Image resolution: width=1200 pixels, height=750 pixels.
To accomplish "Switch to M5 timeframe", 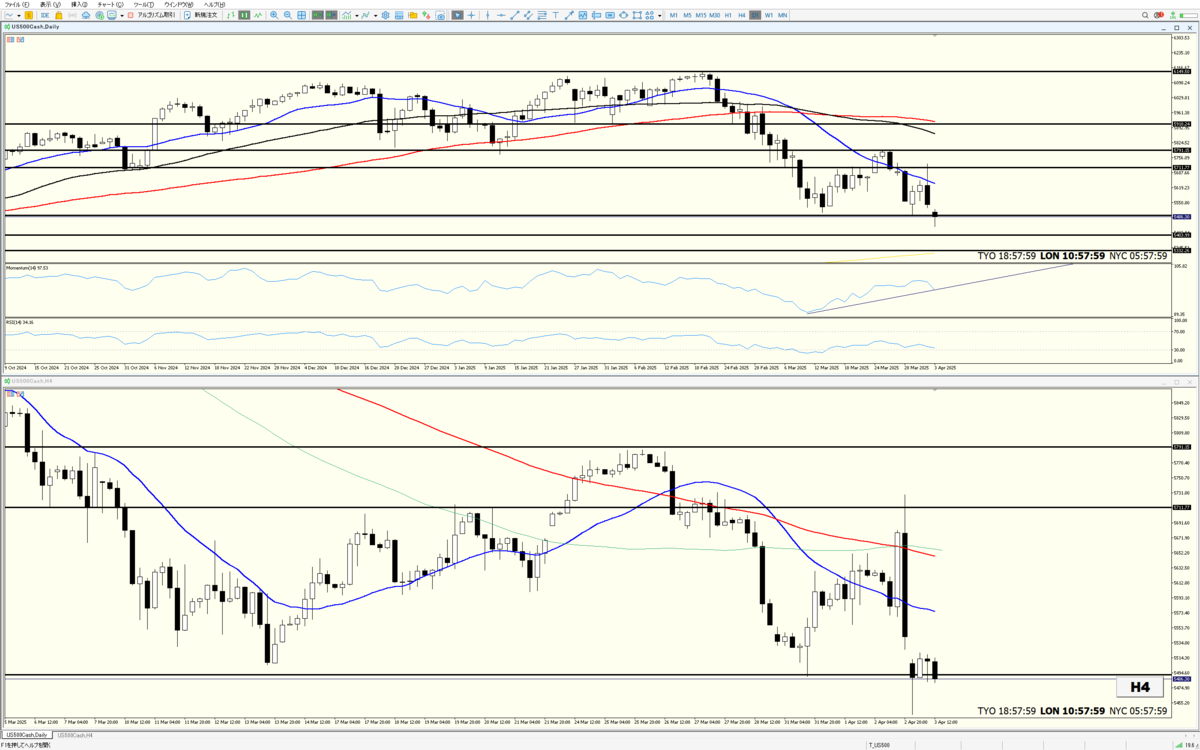I will pyautogui.click(x=687, y=15).
